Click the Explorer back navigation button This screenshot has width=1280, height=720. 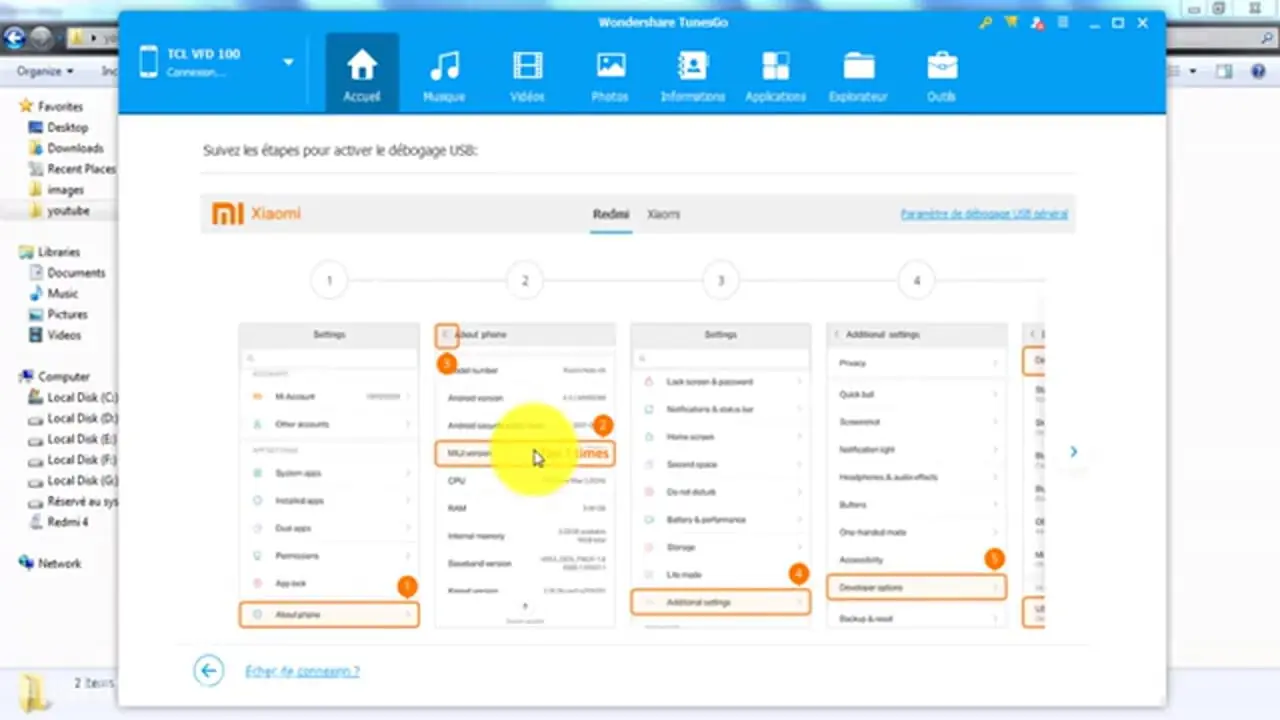[14, 38]
